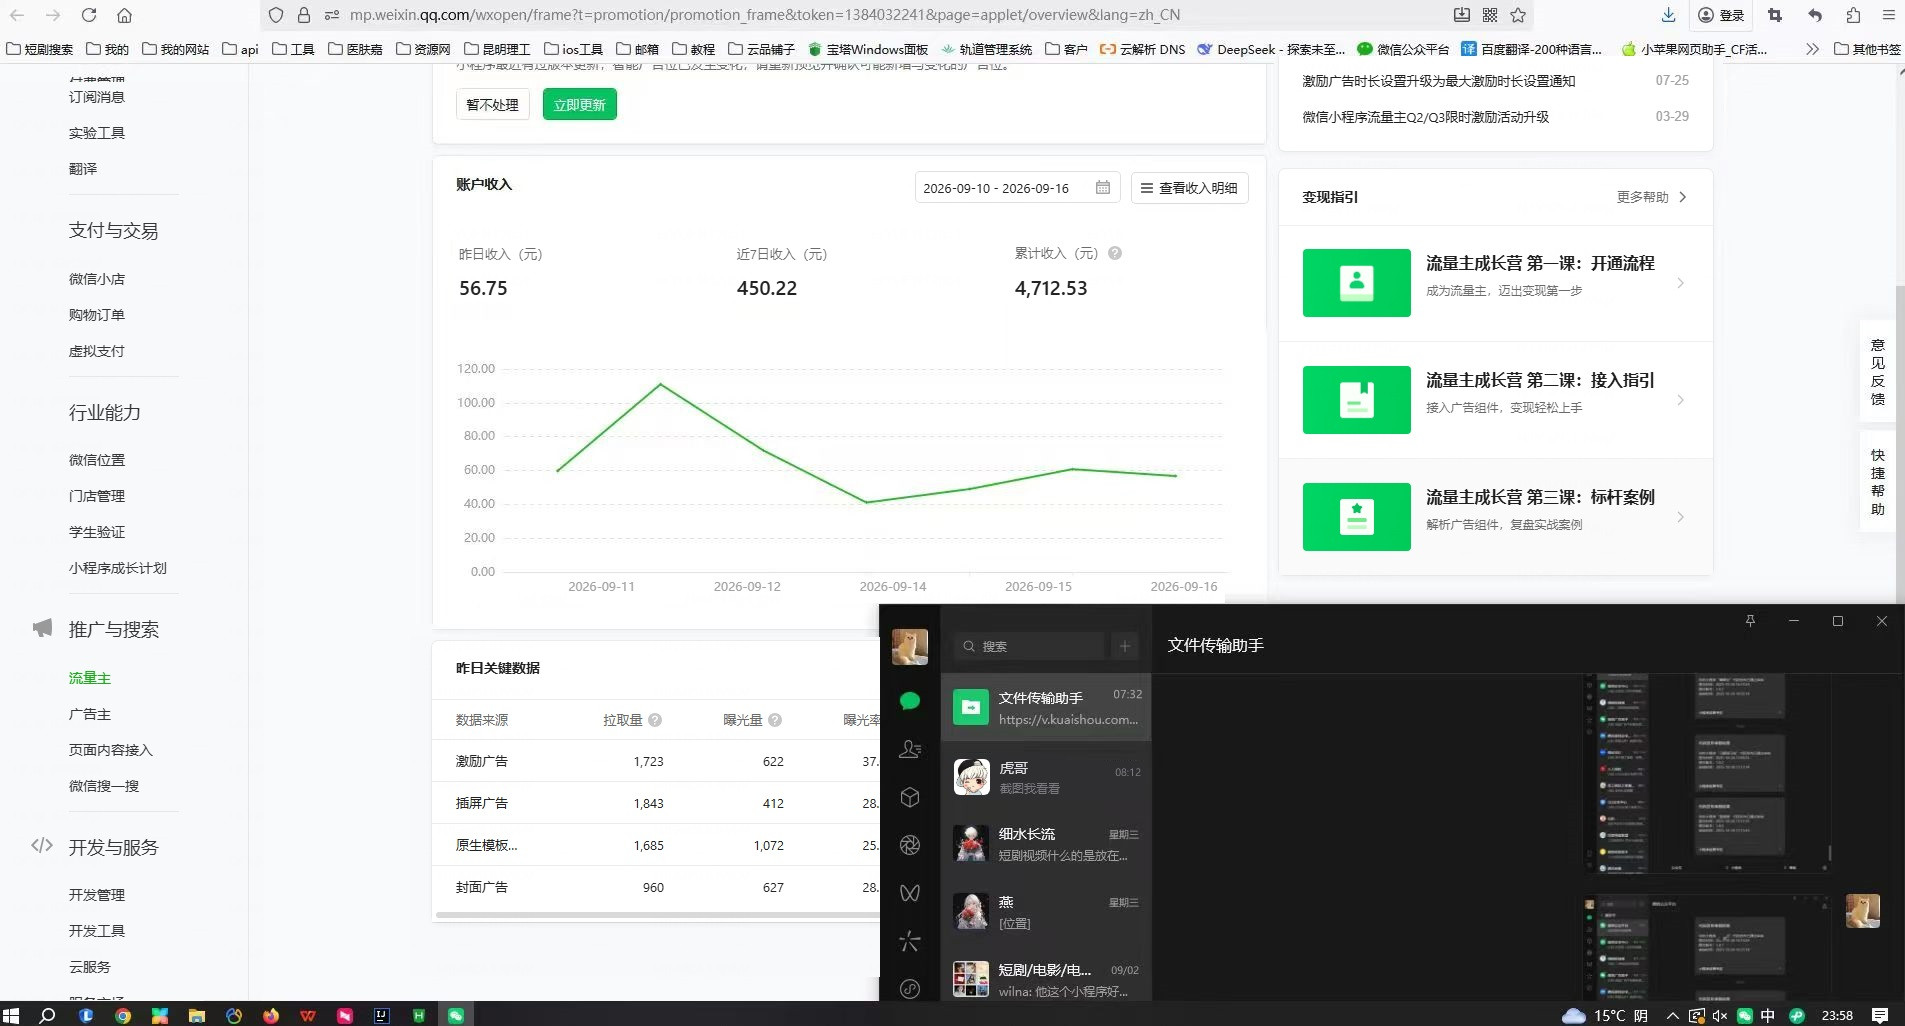The height and width of the screenshot is (1026, 1905).
Task: Open WeChat Moments shutter icon
Action: (910, 845)
